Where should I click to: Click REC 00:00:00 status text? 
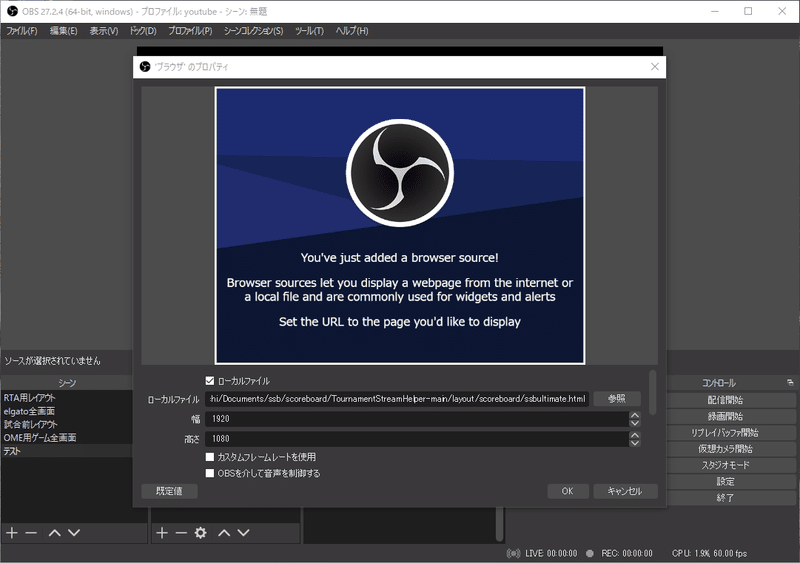point(627,553)
